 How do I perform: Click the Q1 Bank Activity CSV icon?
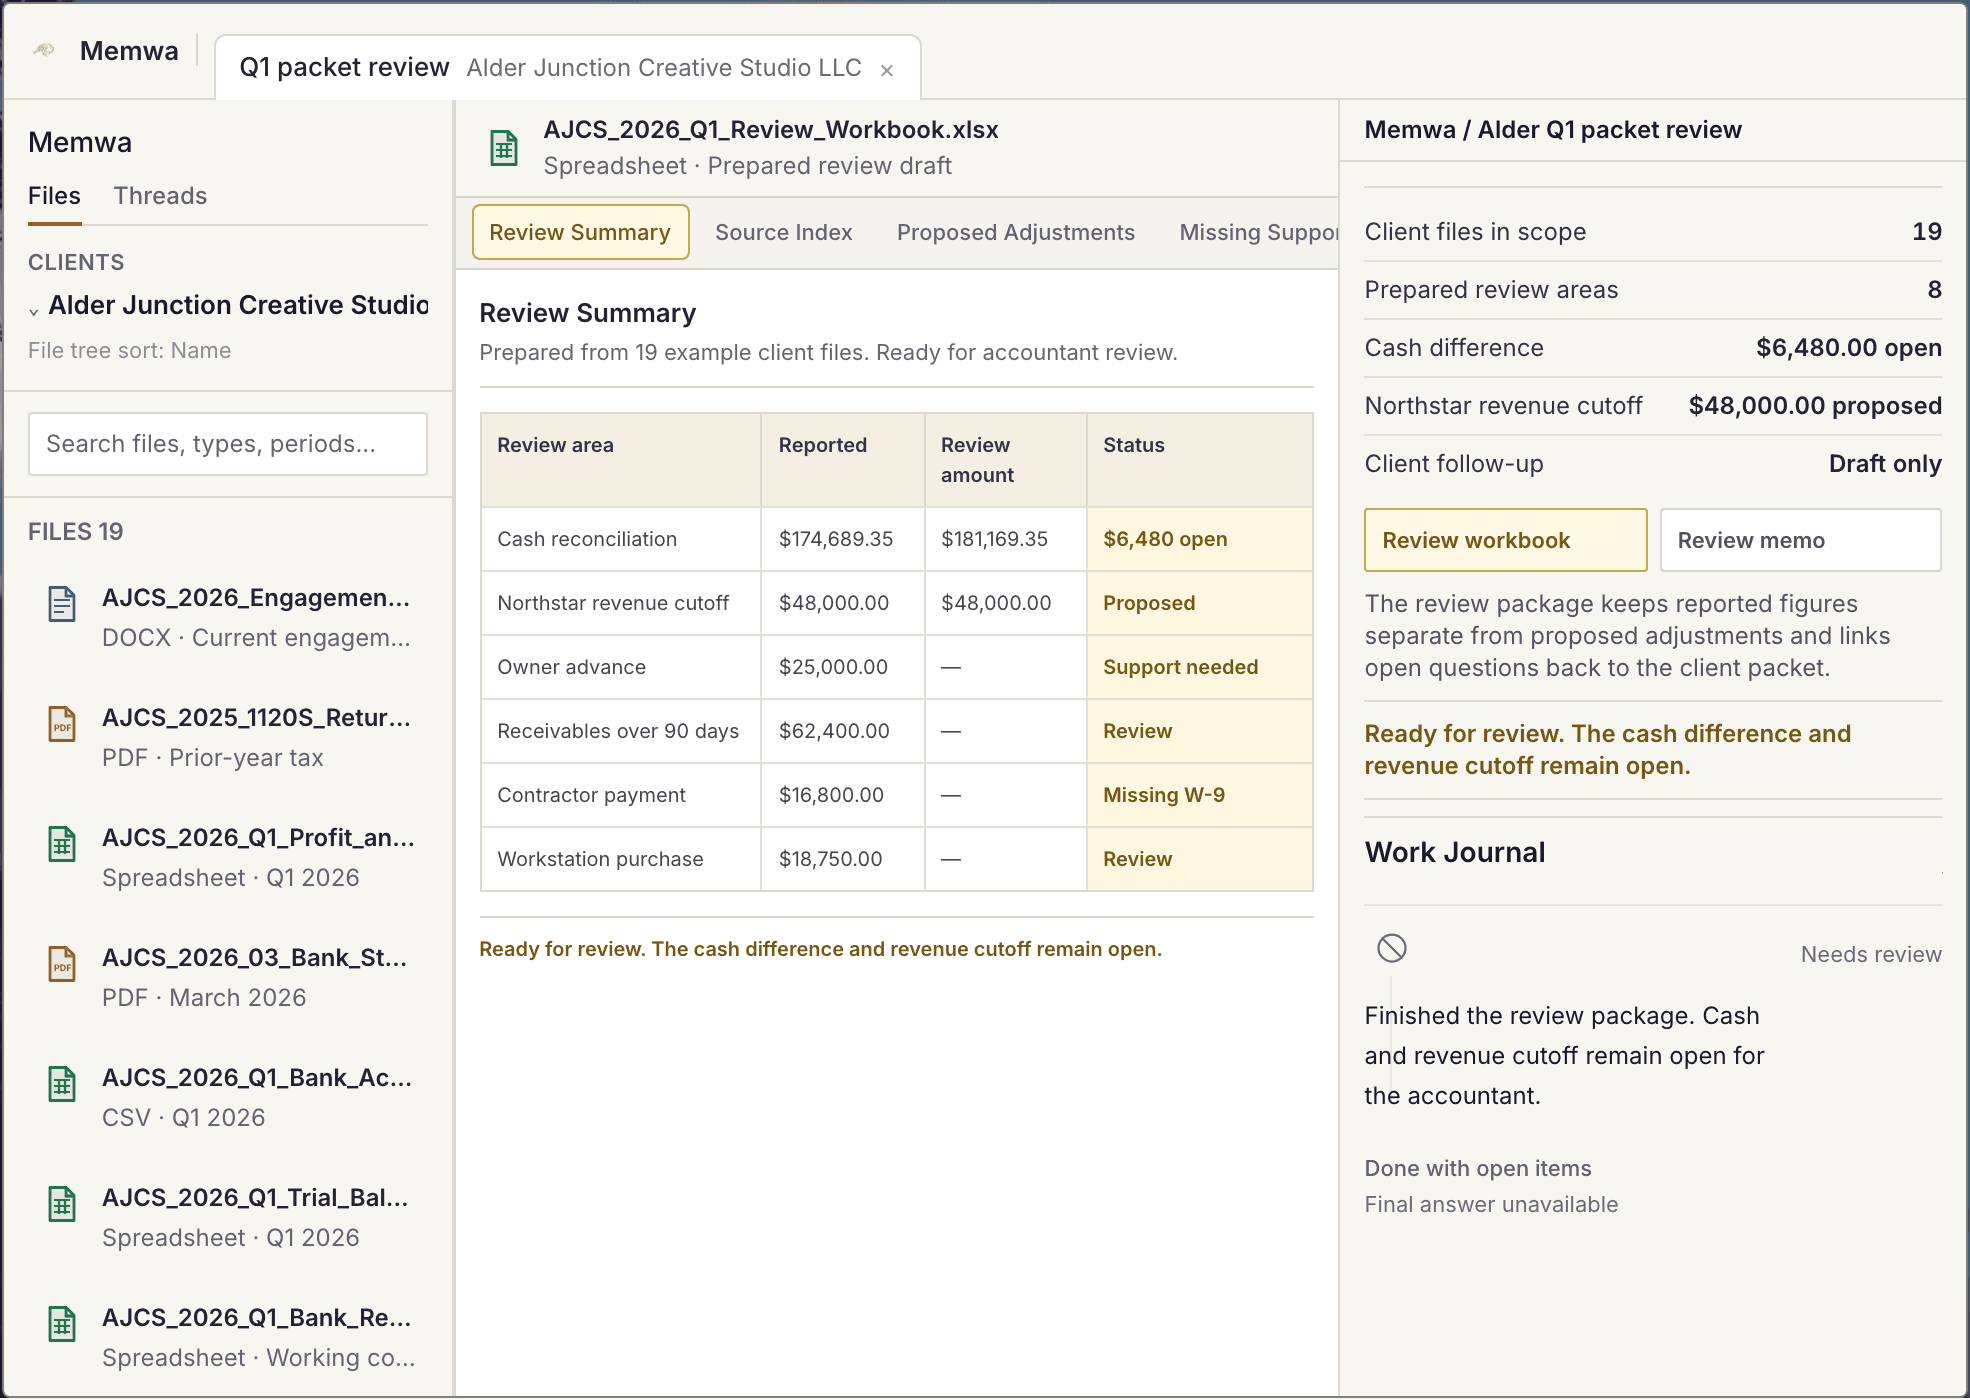pos(62,1084)
